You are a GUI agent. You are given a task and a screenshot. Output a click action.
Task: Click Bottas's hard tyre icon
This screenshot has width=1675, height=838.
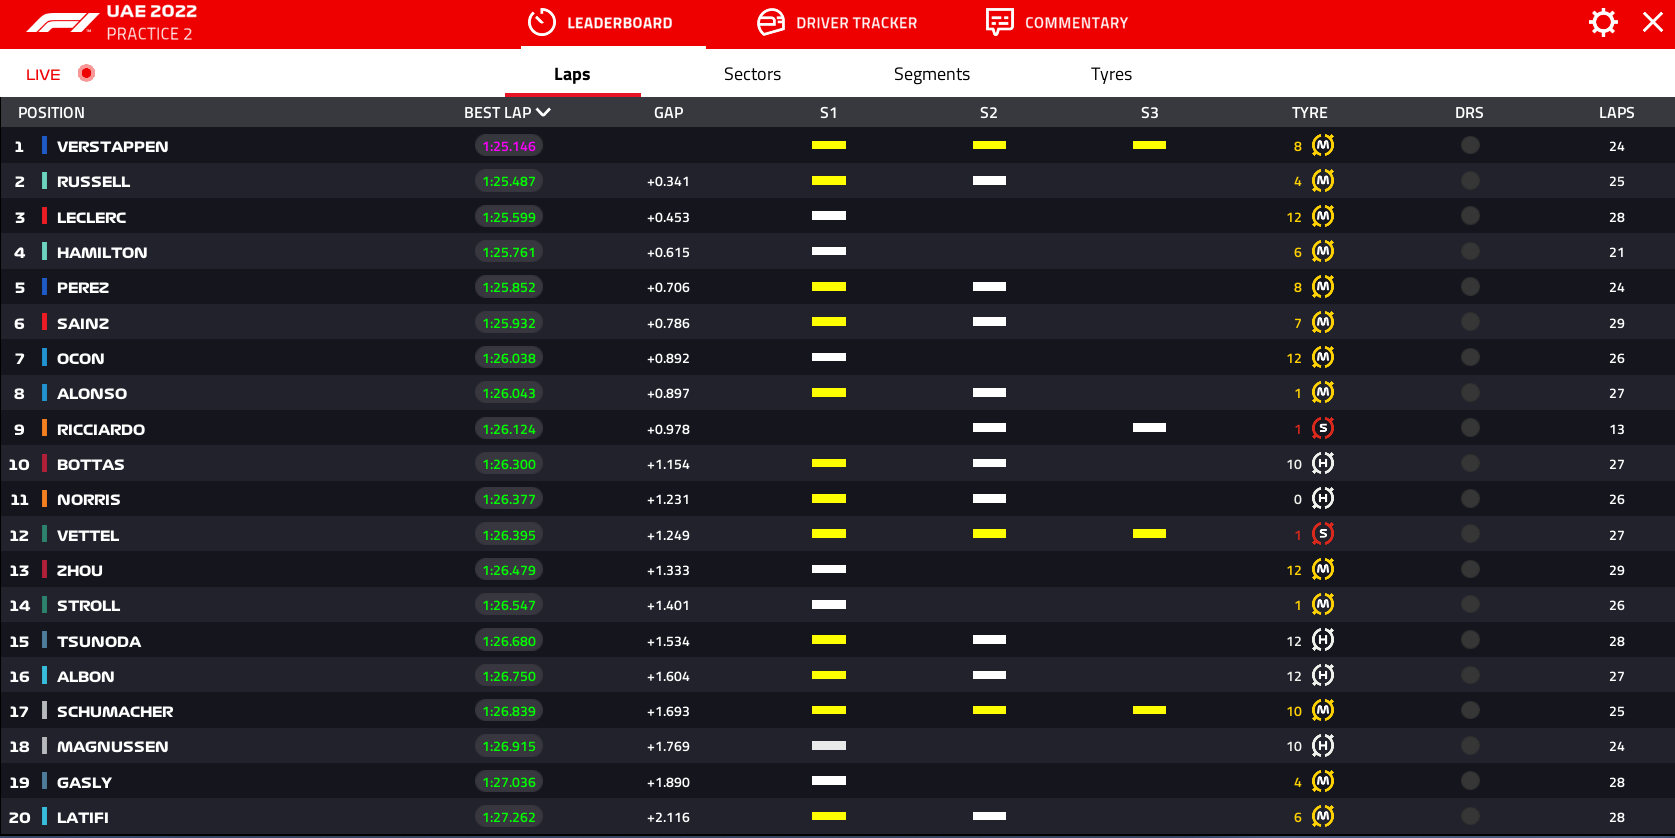[1323, 464]
